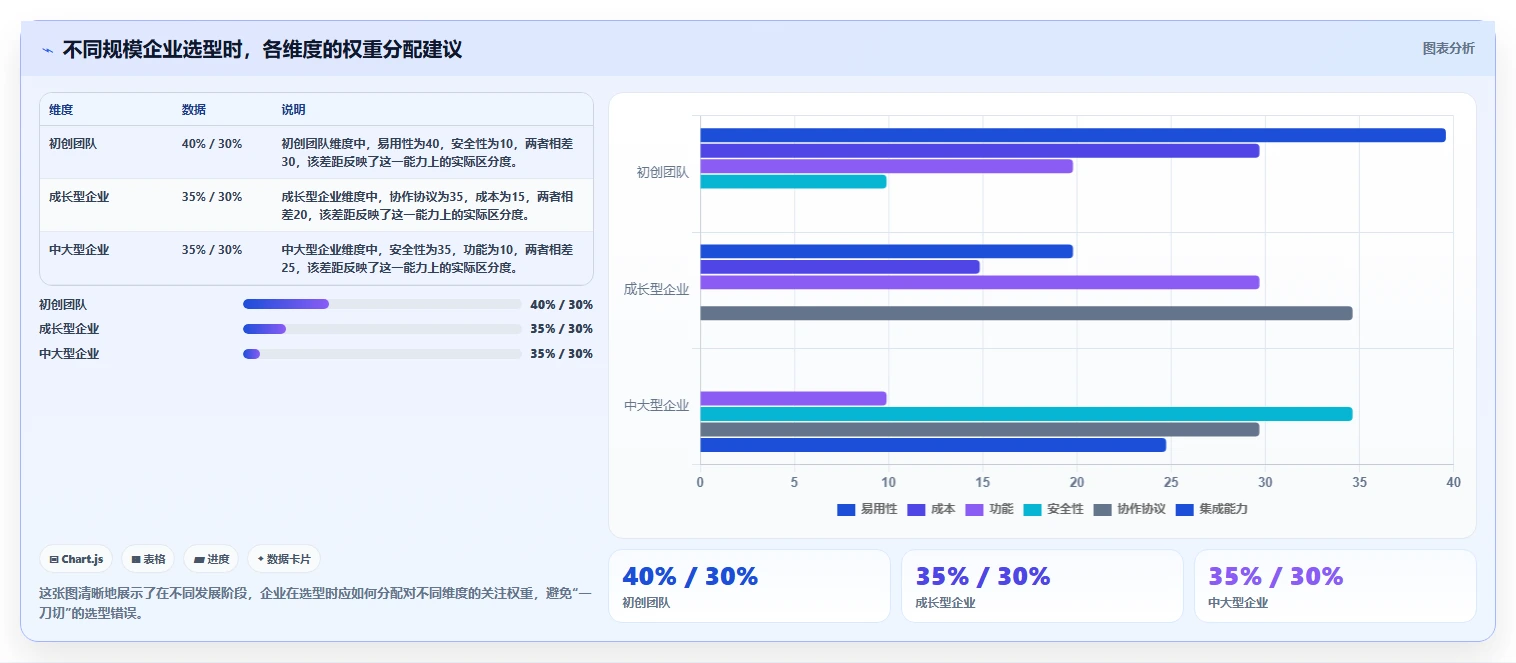This screenshot has height=663, width=1516.
Task: Click the x-axis tick value 10
Action: point(888,482)
